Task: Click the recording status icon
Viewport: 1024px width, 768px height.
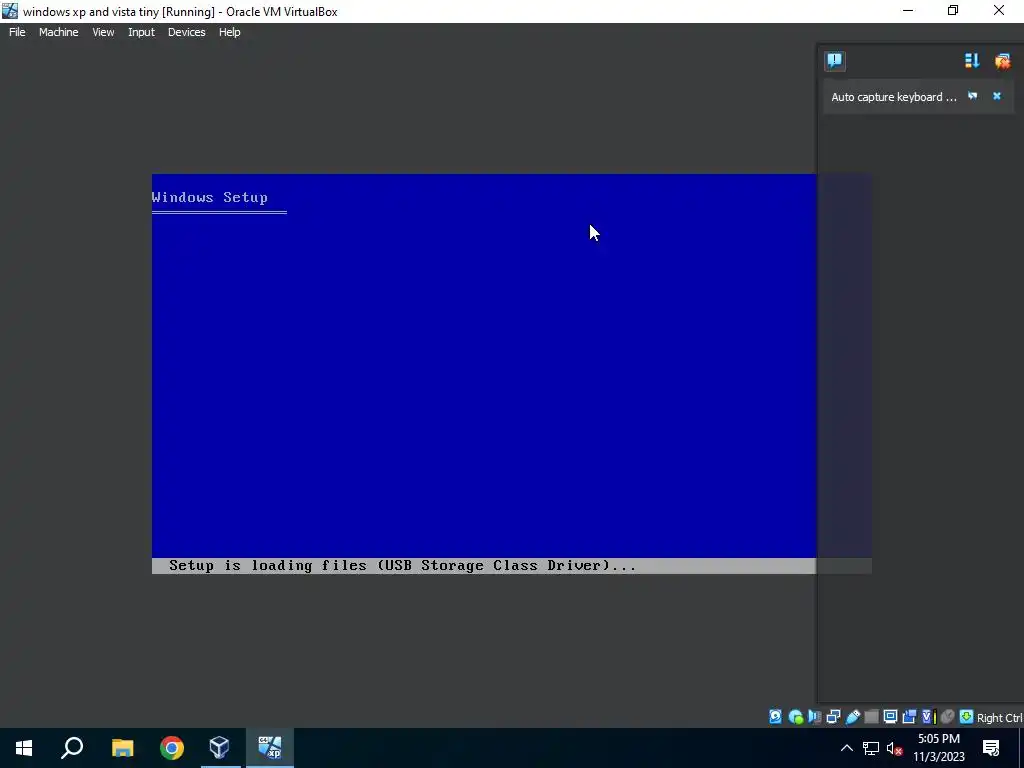Action: point(909,717)
